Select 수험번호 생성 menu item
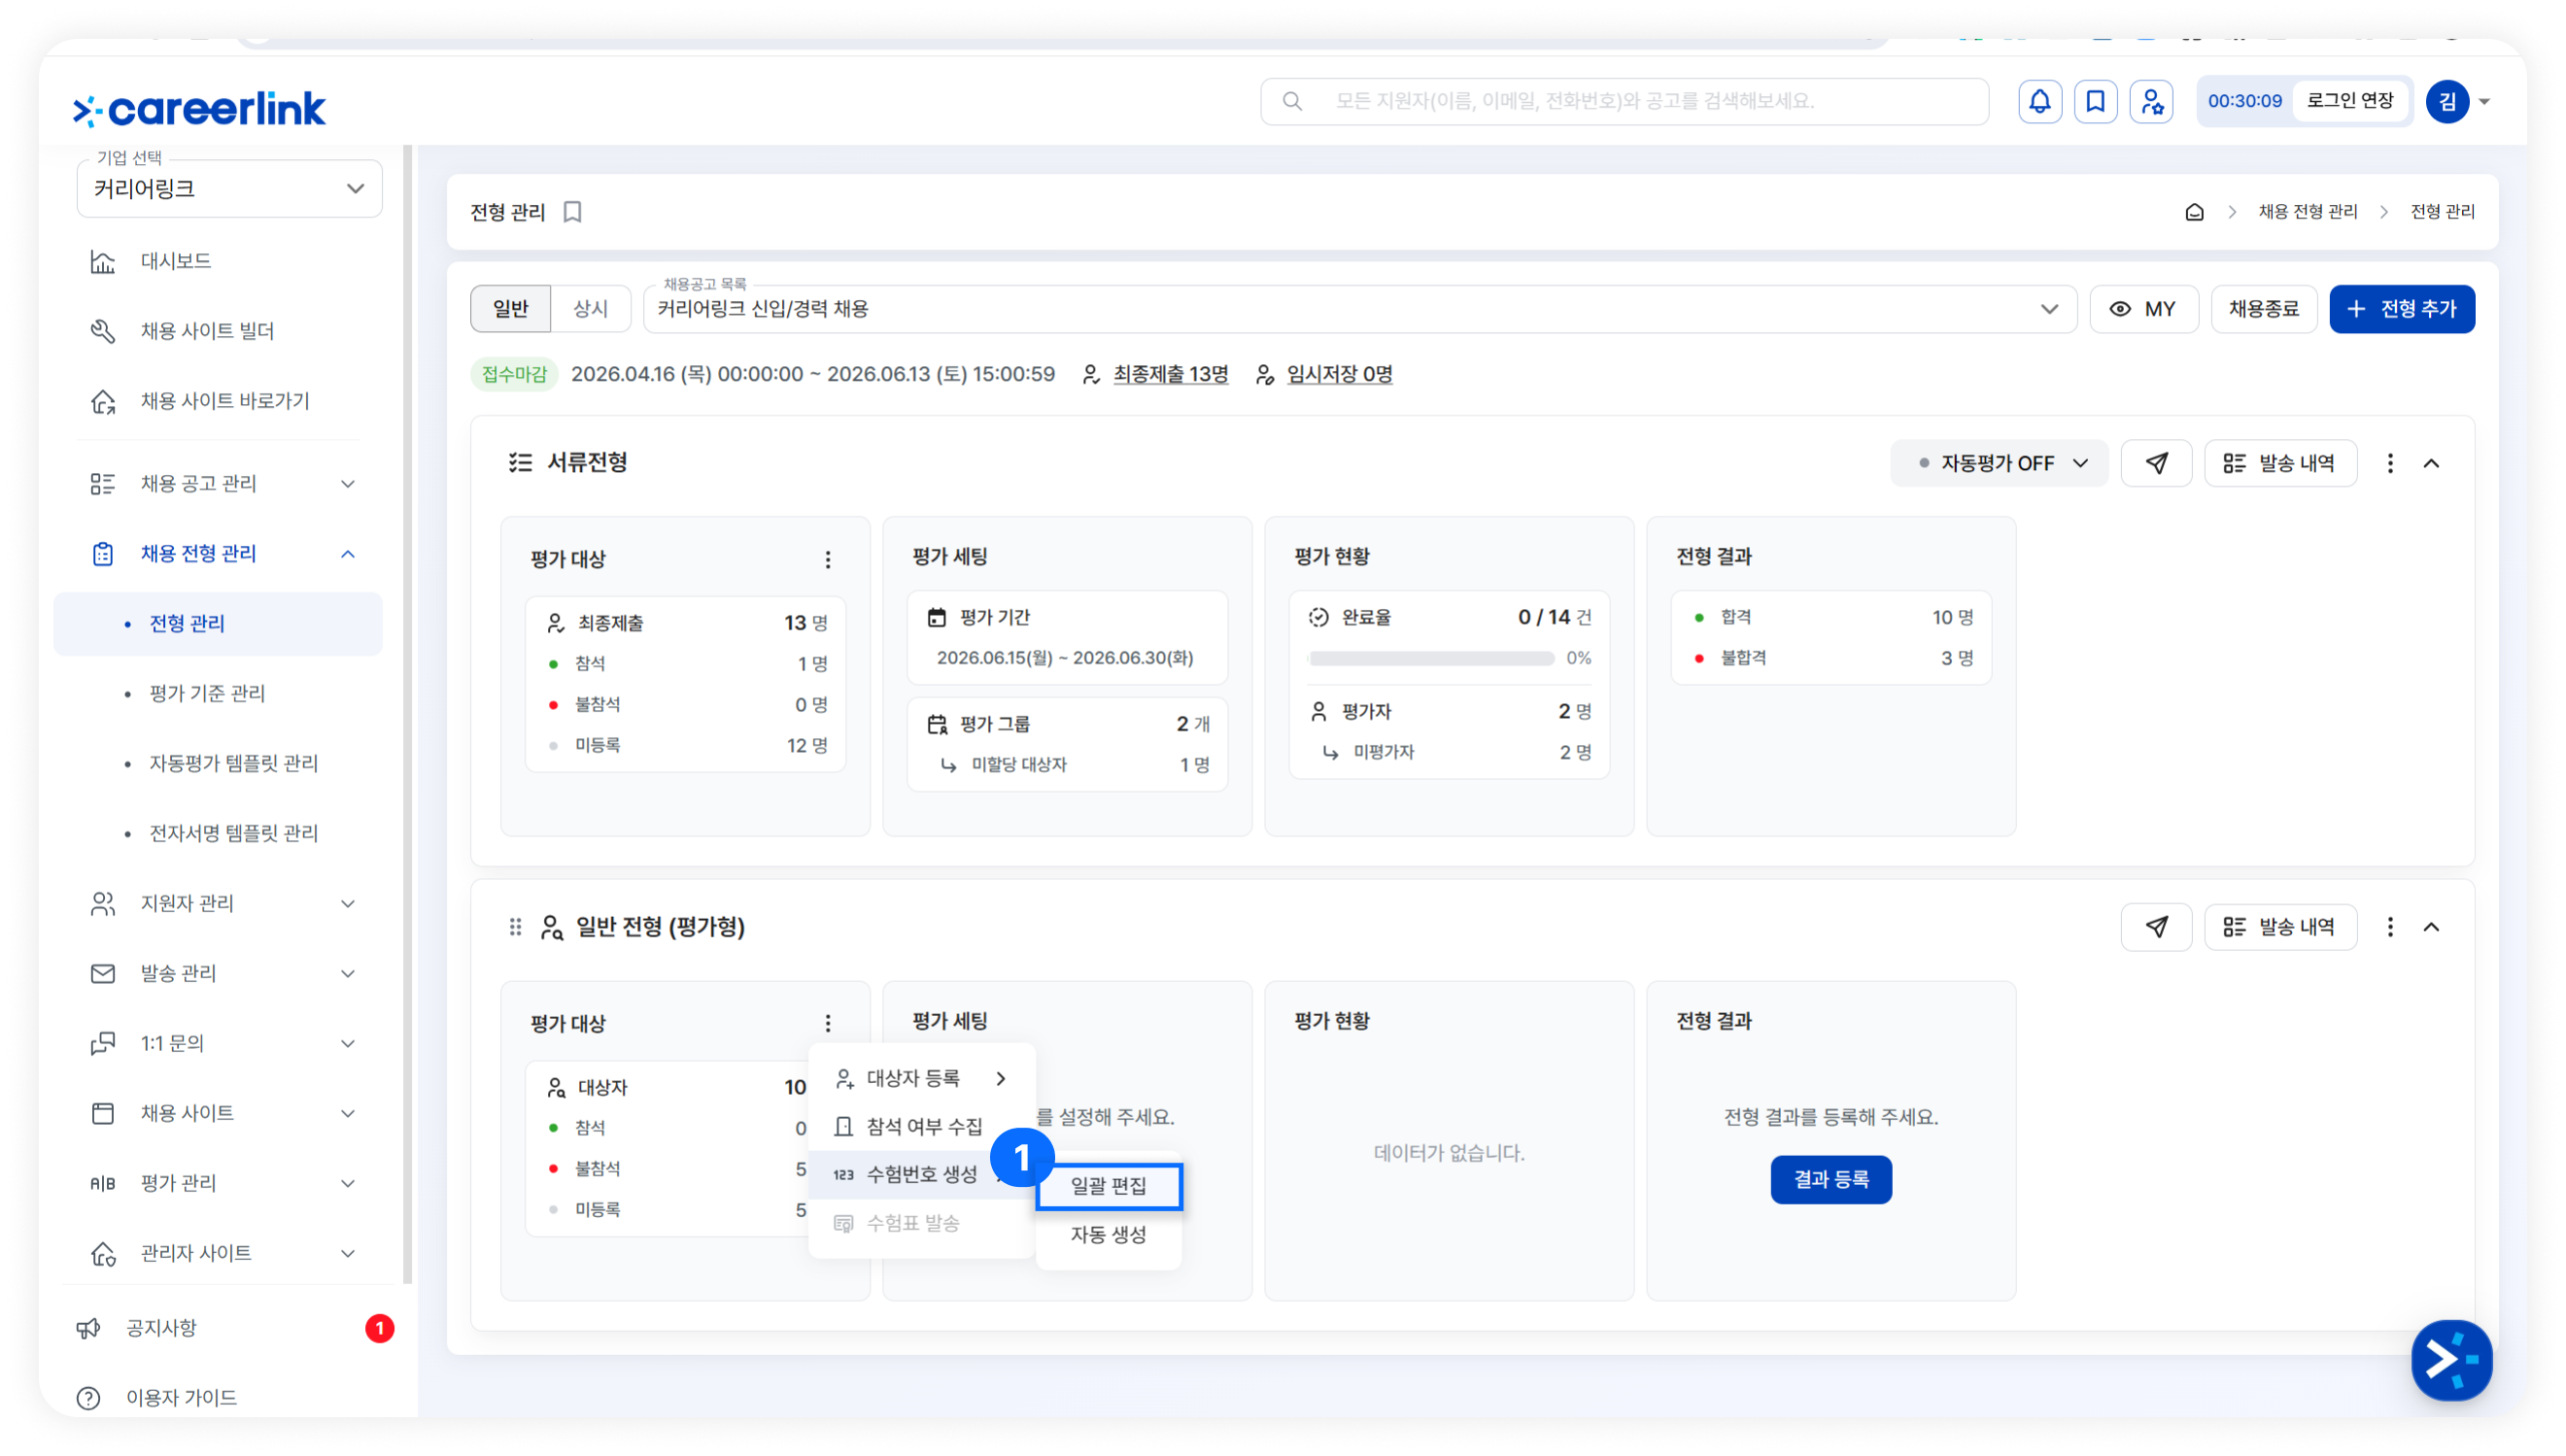 pyautogui.click(x=921, y=1175)
